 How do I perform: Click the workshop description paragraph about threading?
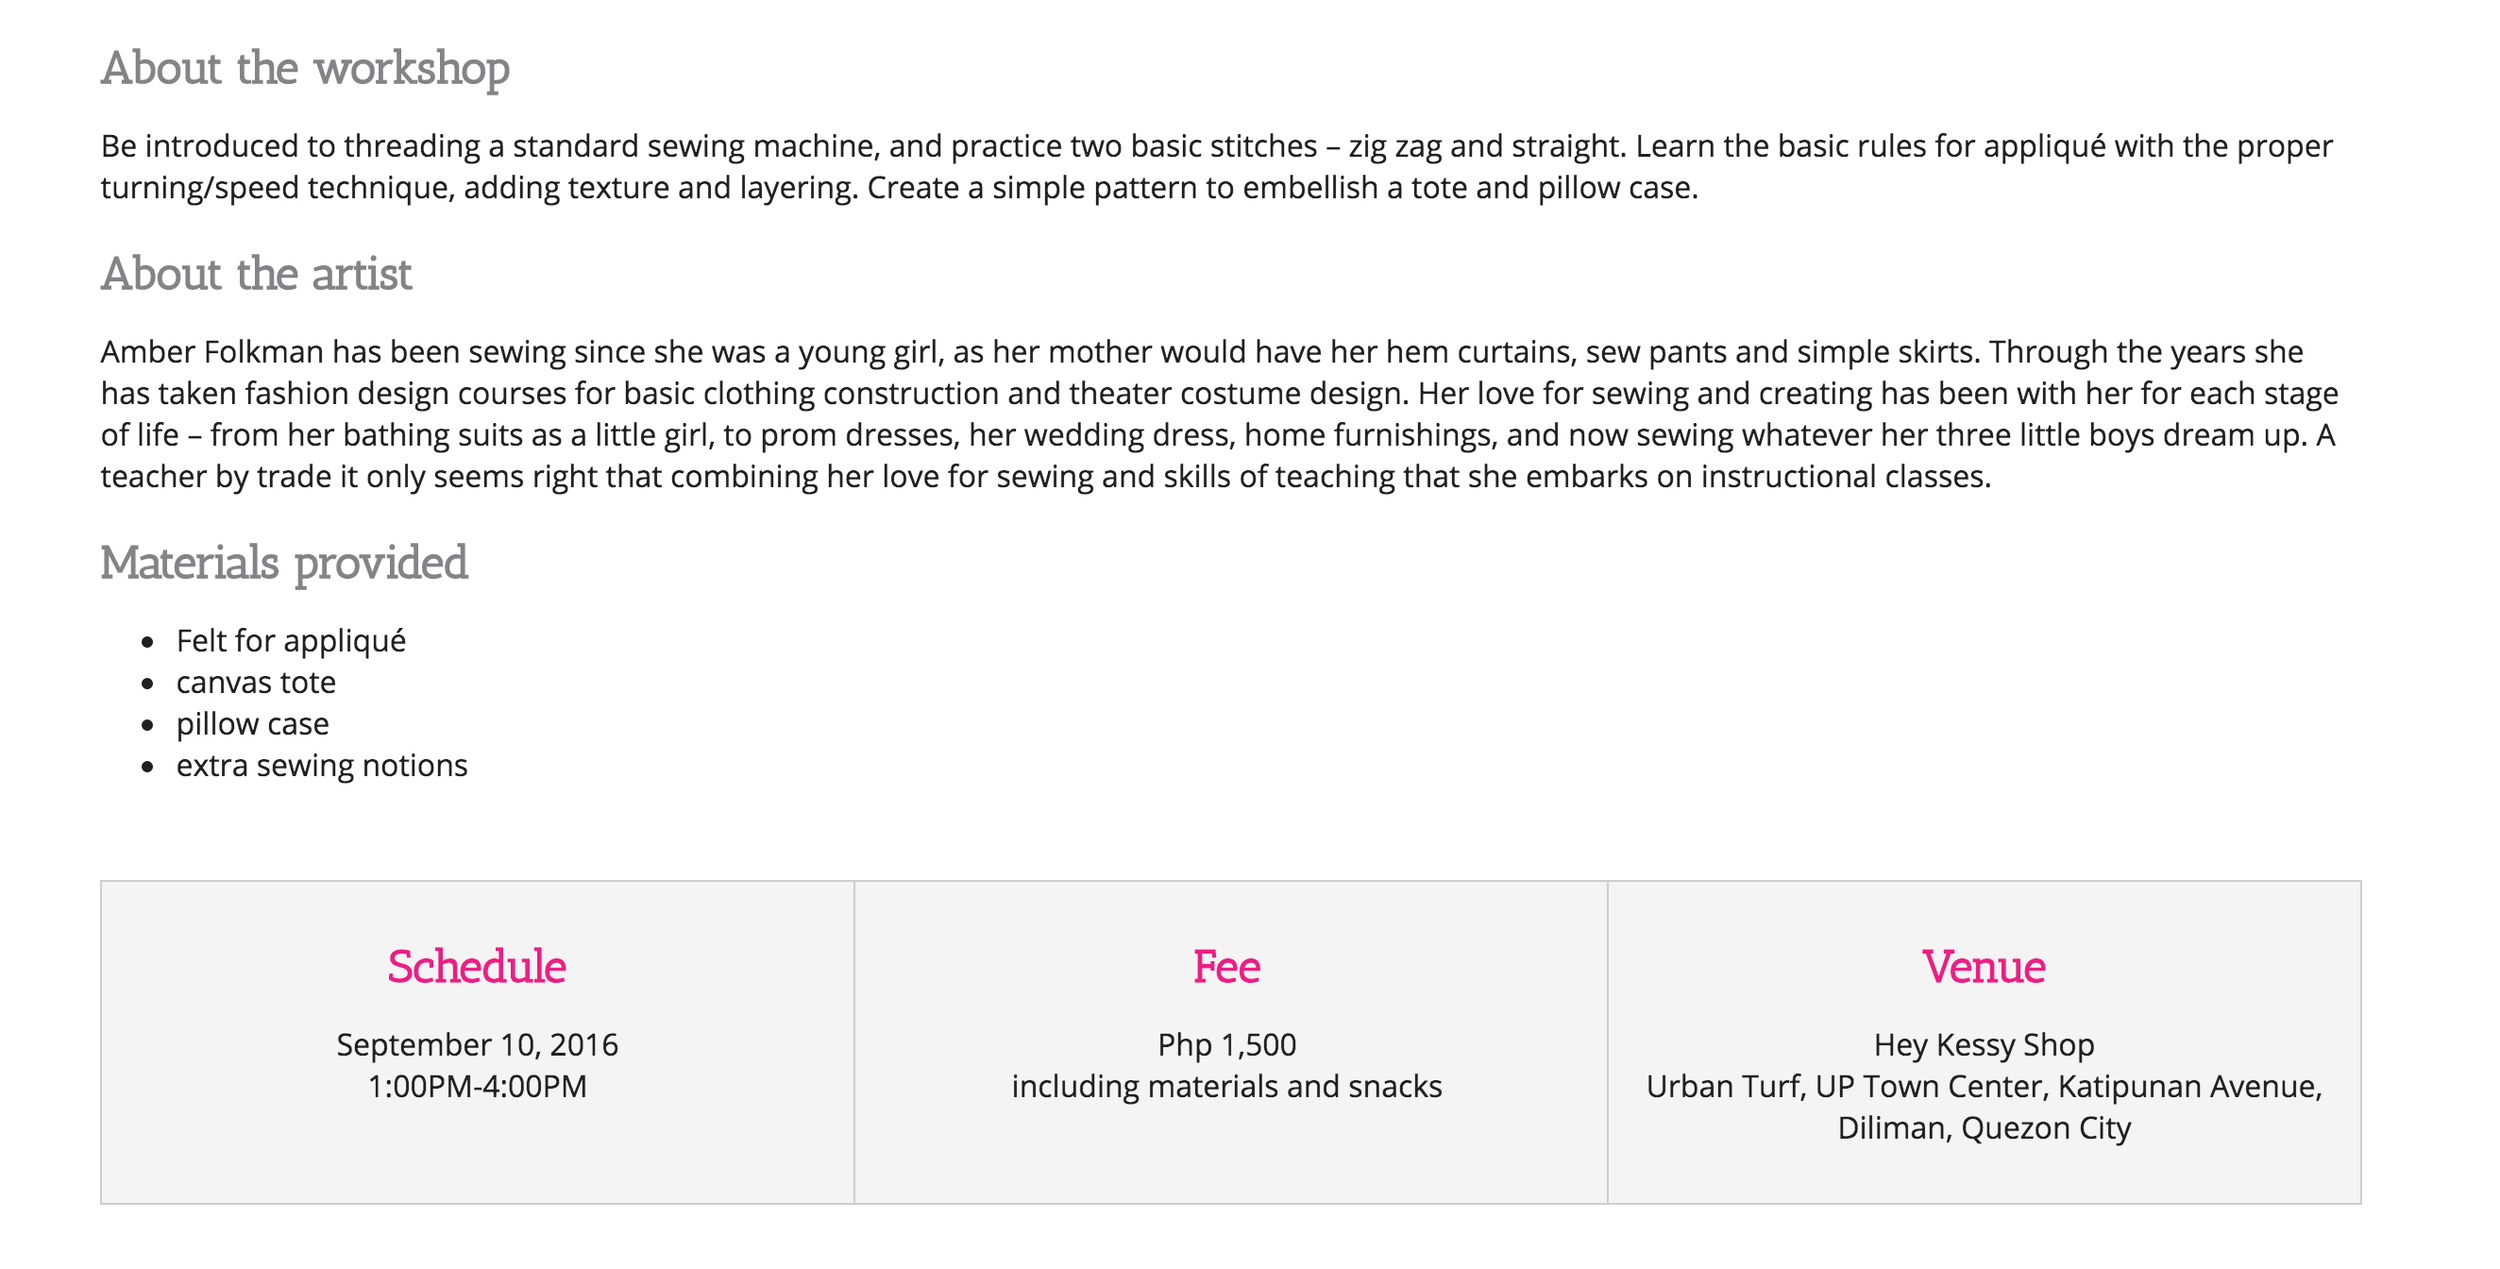(1216, 167)
